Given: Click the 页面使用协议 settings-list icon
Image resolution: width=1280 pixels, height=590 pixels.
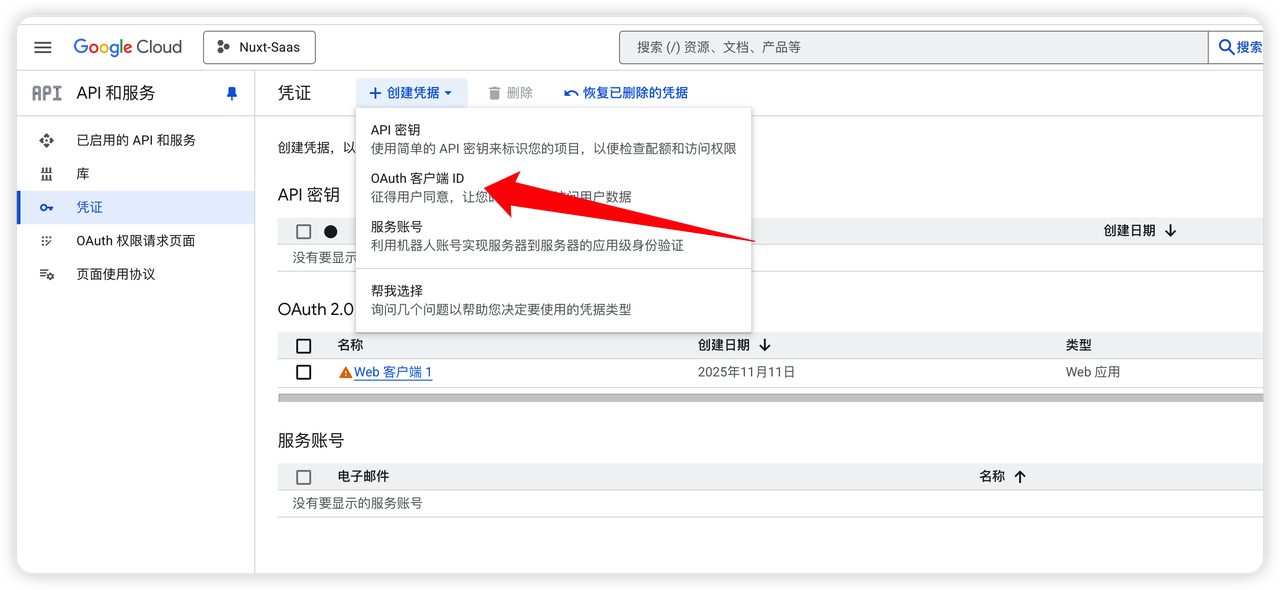Looking at the screenshot, I should pyautogui.click(x=46, y=274).
